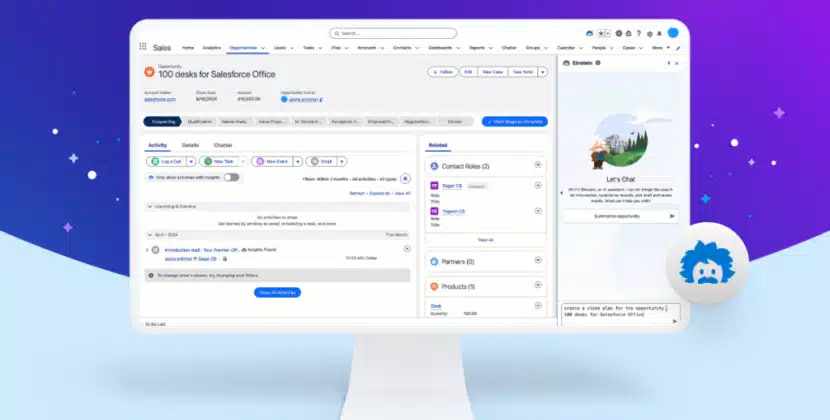Click the Einstein message input box

pyautogui.click(x=620, y=314)
